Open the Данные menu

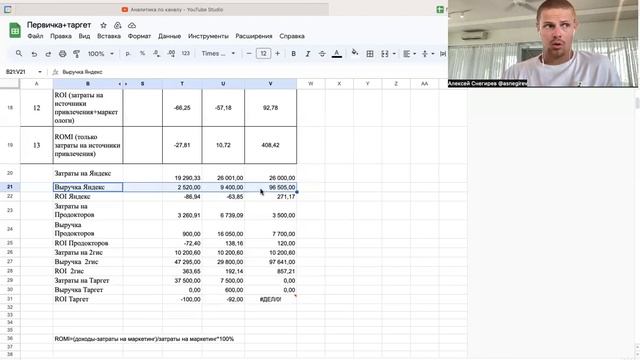[169, 36]
